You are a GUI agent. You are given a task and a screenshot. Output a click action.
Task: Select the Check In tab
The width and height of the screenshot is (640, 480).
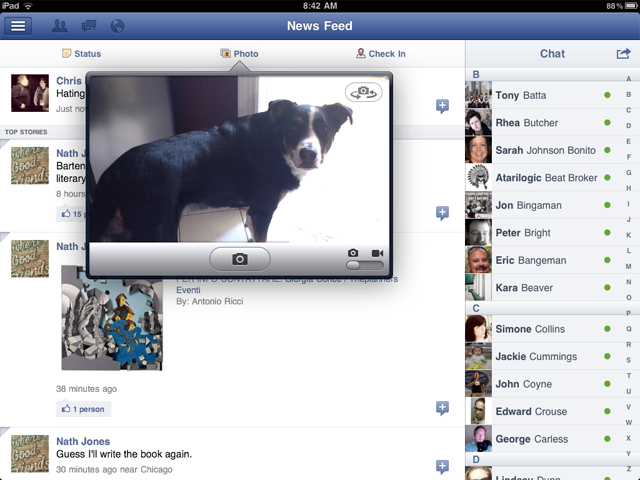click(x=381, y=53)
